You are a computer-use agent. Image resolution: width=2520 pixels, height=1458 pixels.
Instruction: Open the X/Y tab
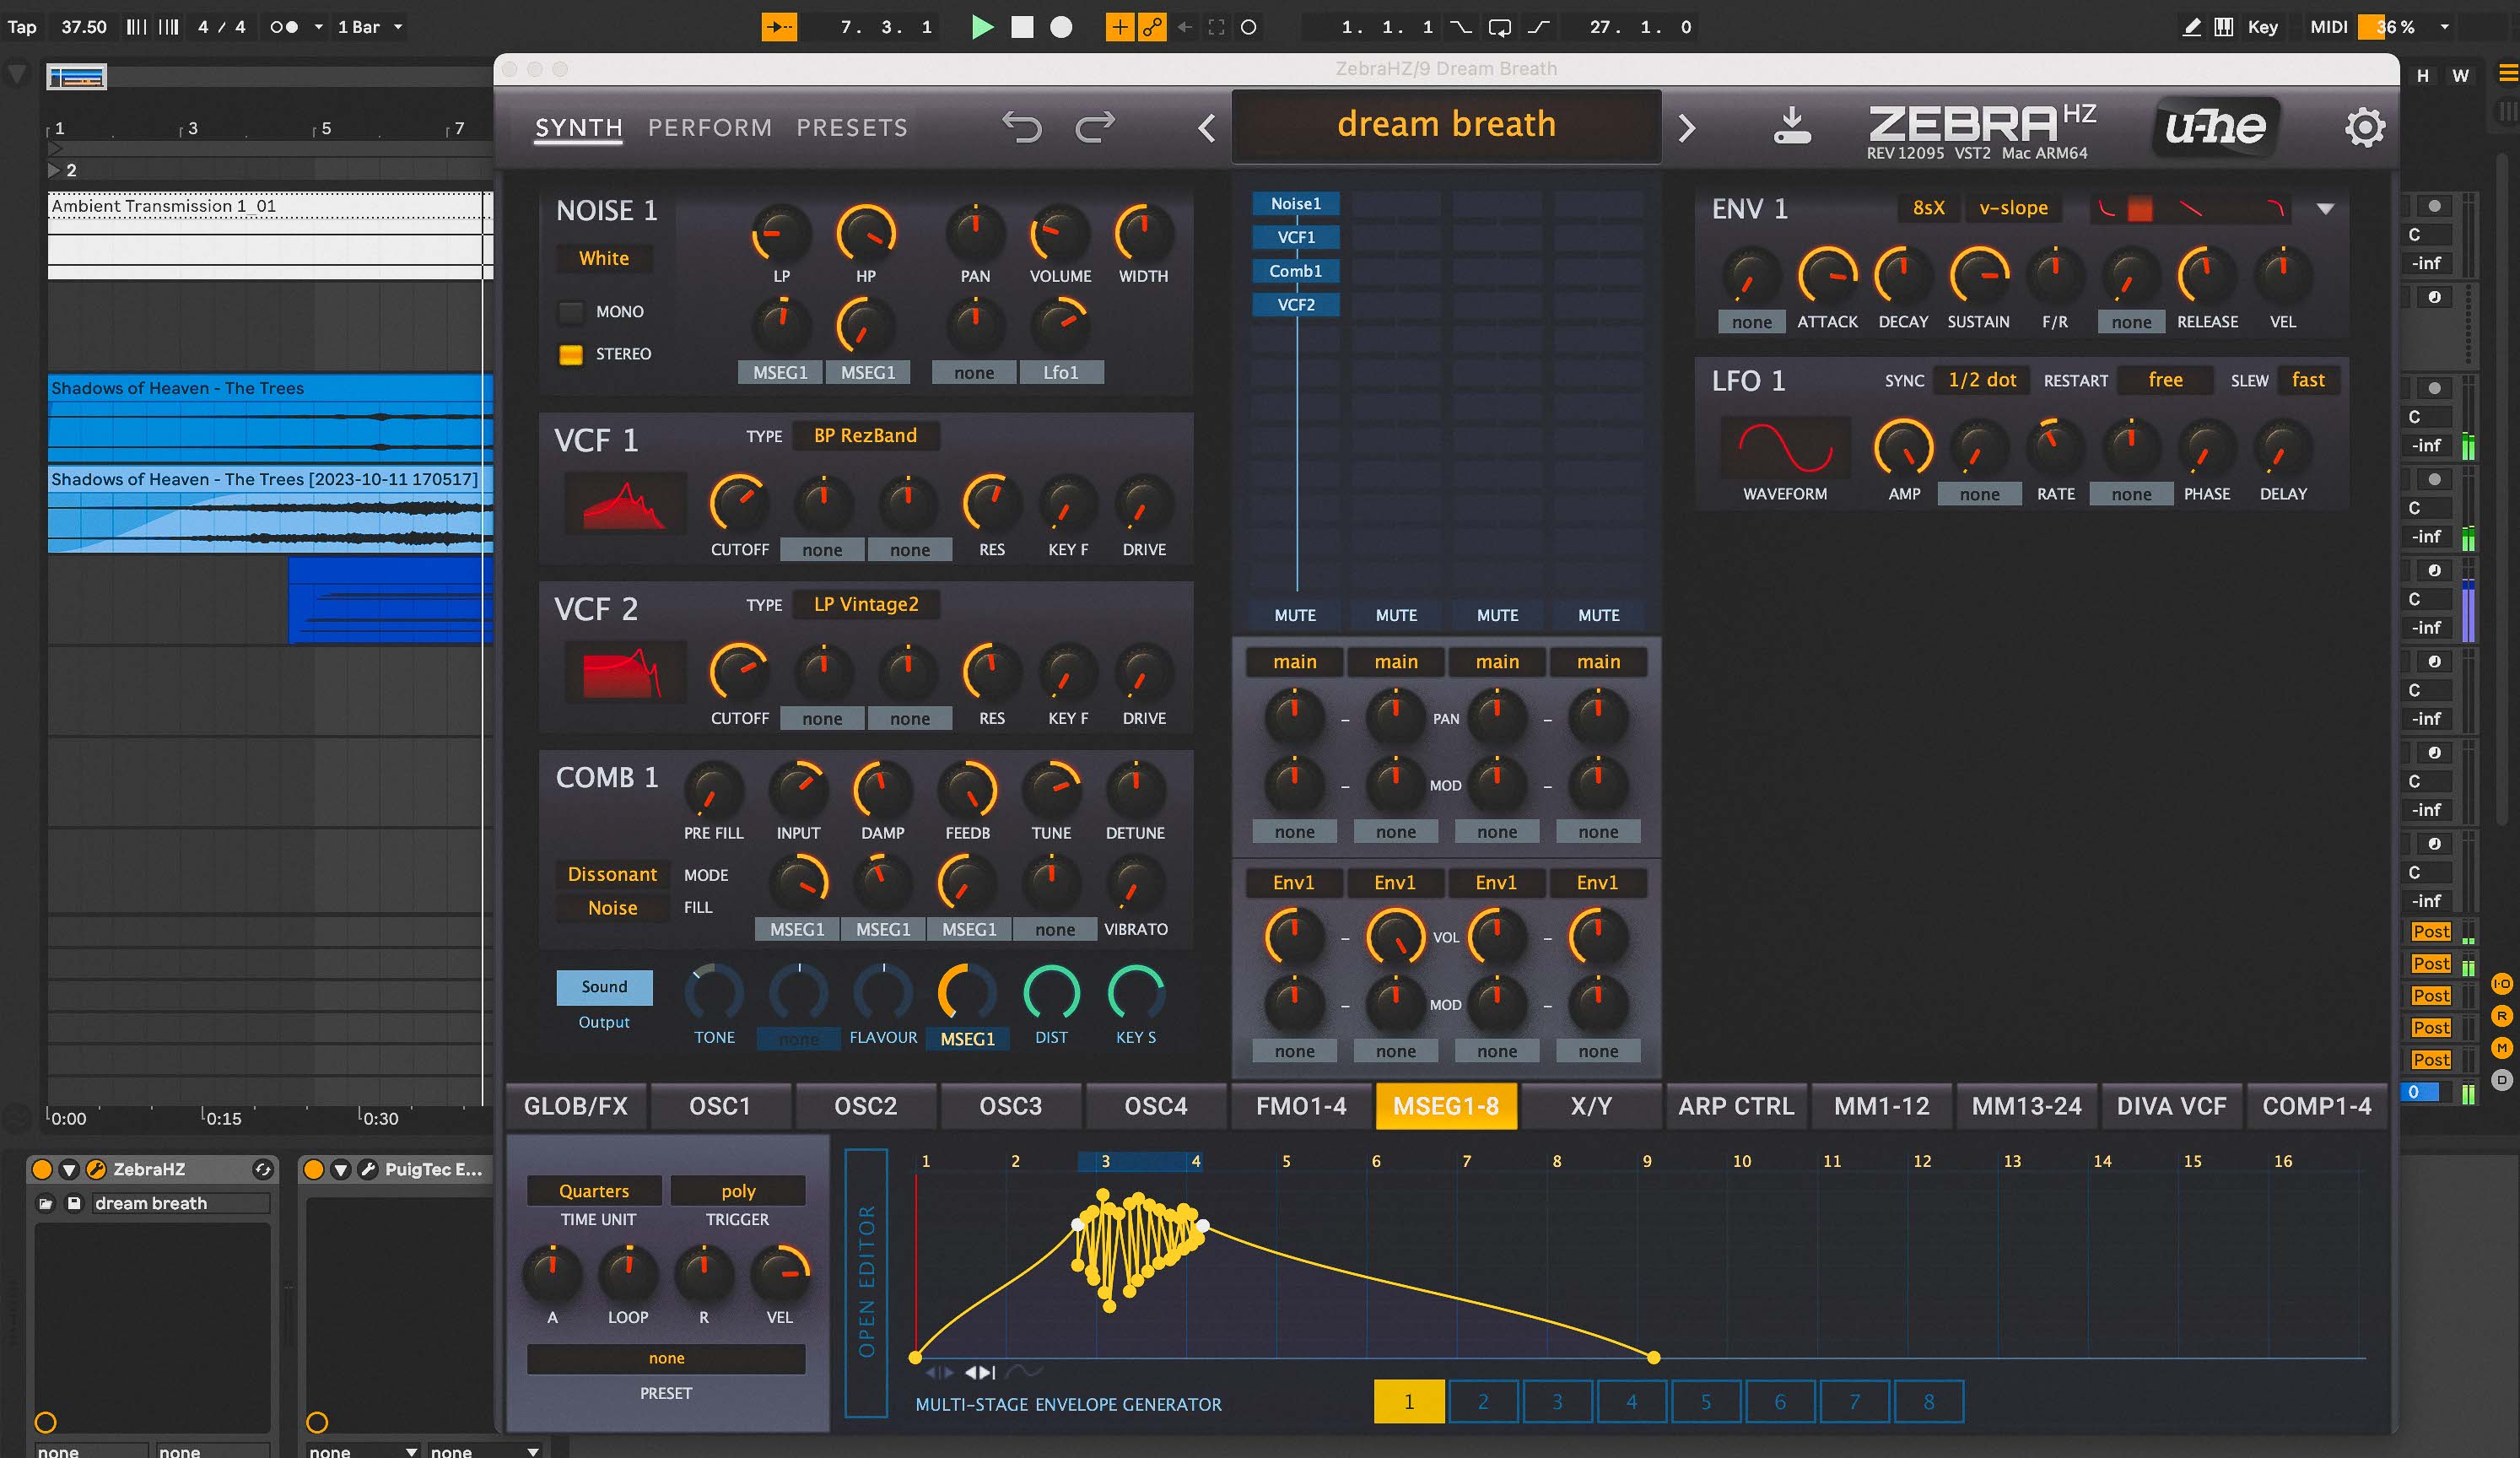(1591, 1106)
